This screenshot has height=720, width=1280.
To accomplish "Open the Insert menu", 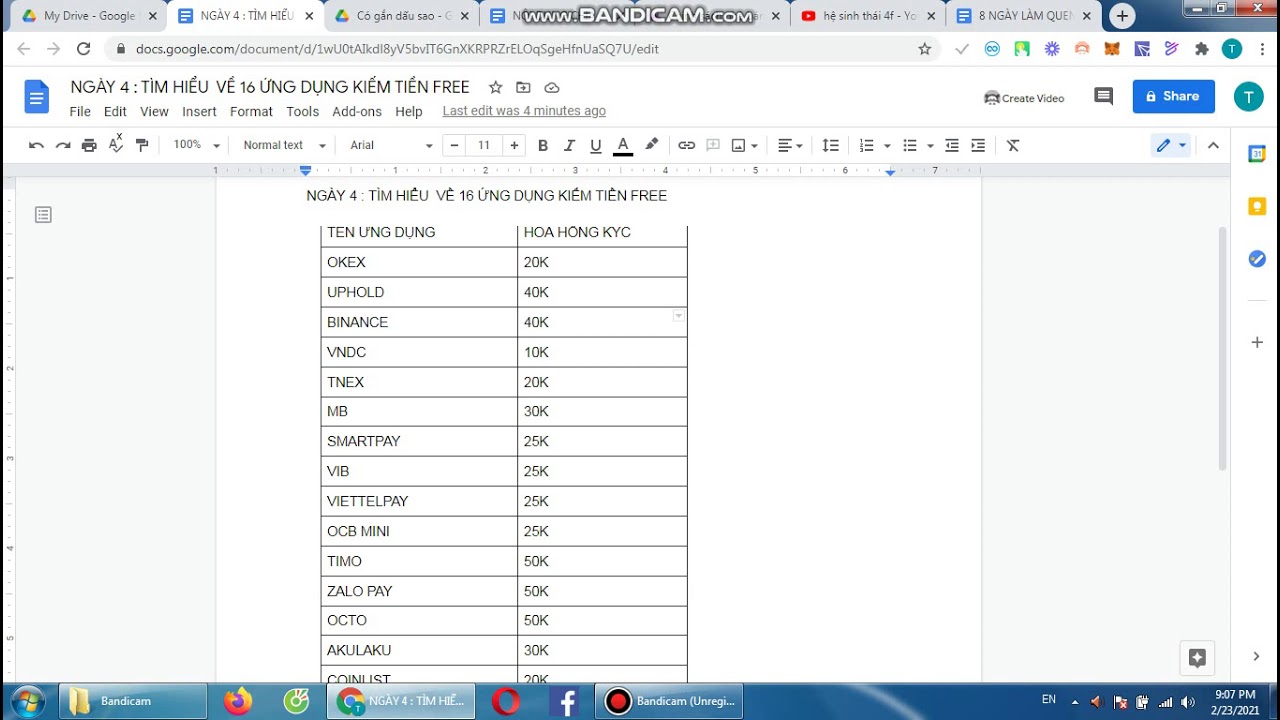I will 199,111.
